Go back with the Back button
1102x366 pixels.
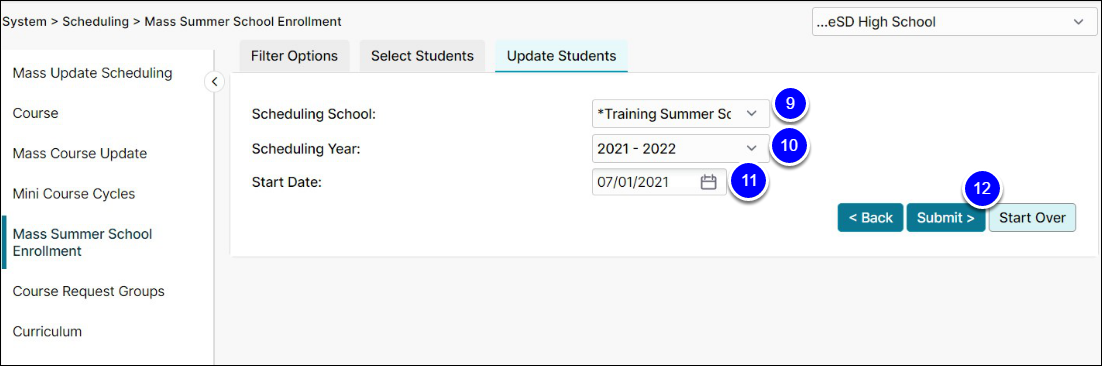[870, 218]
